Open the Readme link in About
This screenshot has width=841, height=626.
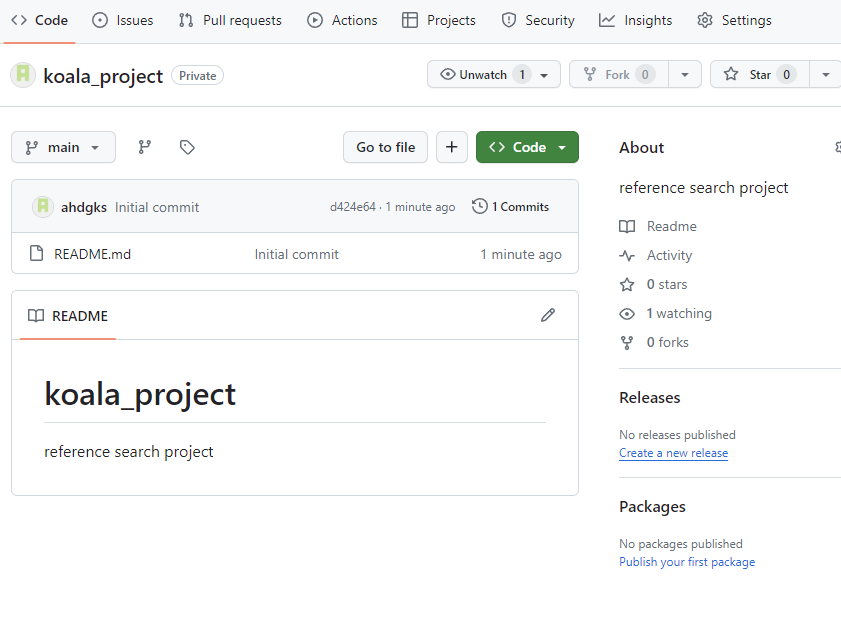[x=672, y=226]
